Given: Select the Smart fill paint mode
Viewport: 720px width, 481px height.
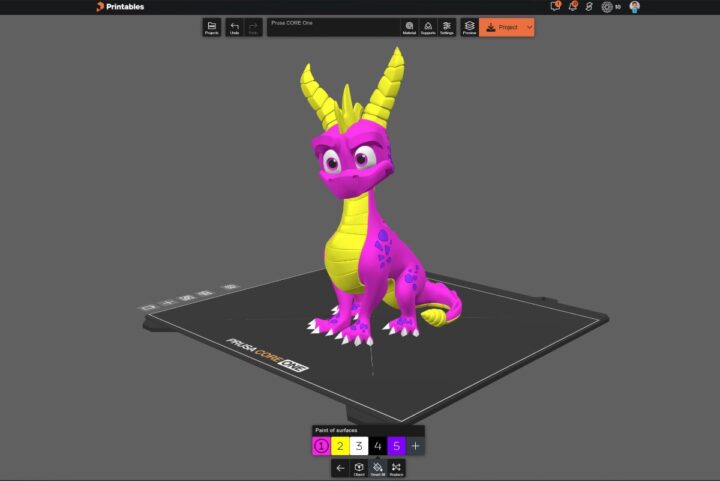Looking at the screenshot, I should (378, 467).
